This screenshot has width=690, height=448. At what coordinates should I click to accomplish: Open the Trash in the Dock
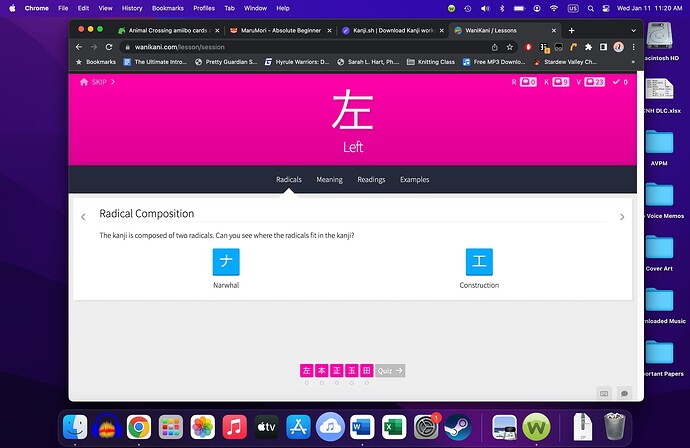(614, 426)
